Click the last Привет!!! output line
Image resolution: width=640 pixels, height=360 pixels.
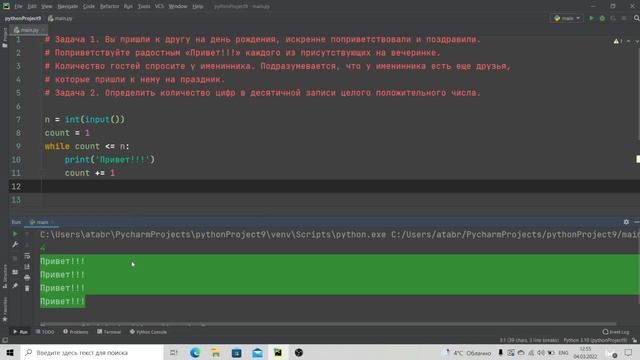(x=62, y=301)
